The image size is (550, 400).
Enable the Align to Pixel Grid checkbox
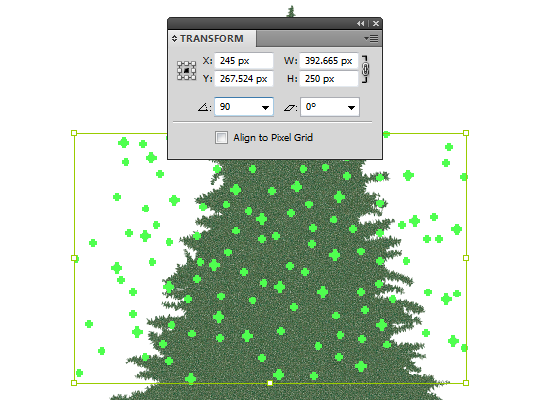click(x=221, y=137)
